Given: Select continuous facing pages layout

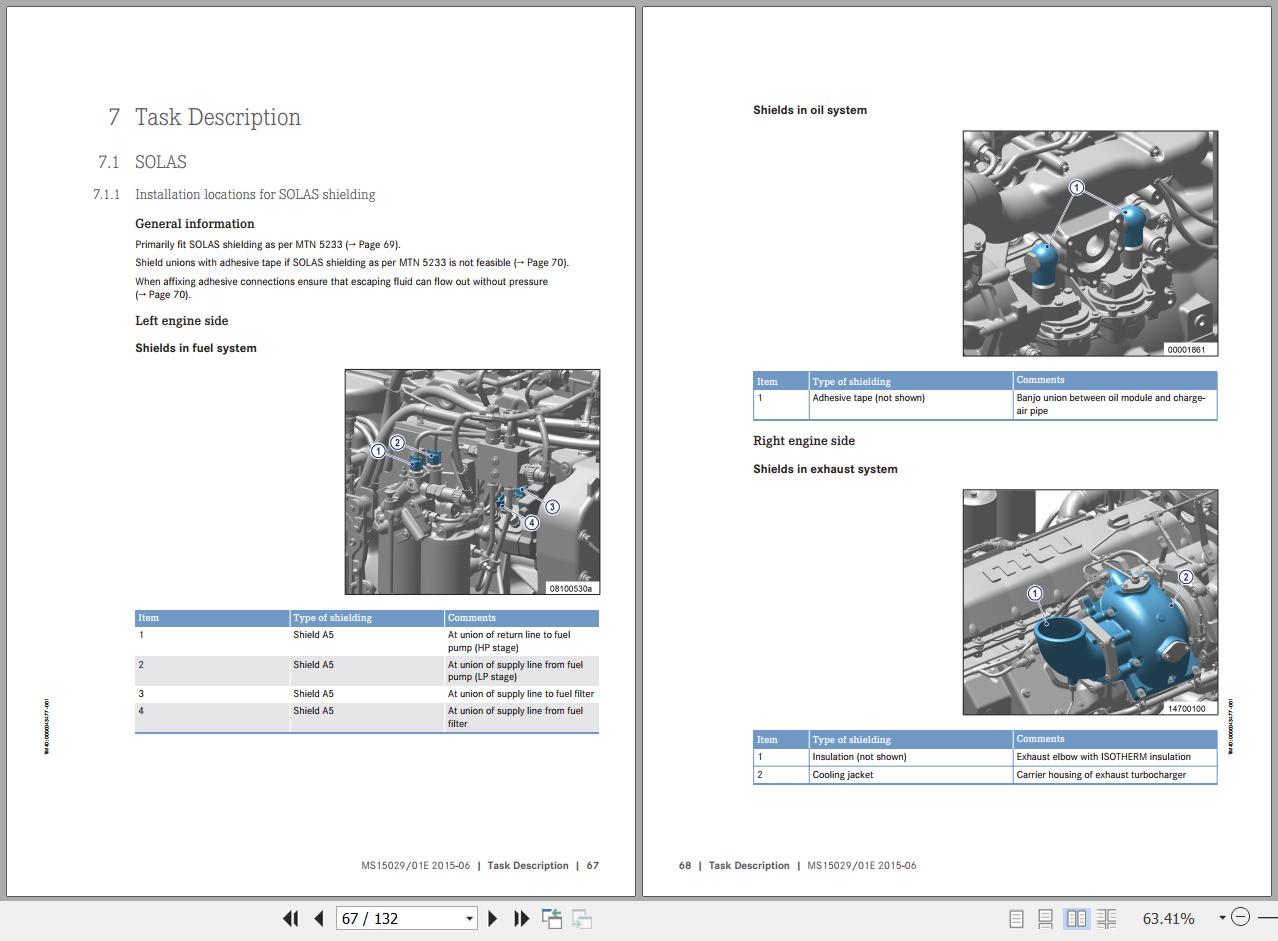Looking at the screenshot, I should [x=1106, y=918].
